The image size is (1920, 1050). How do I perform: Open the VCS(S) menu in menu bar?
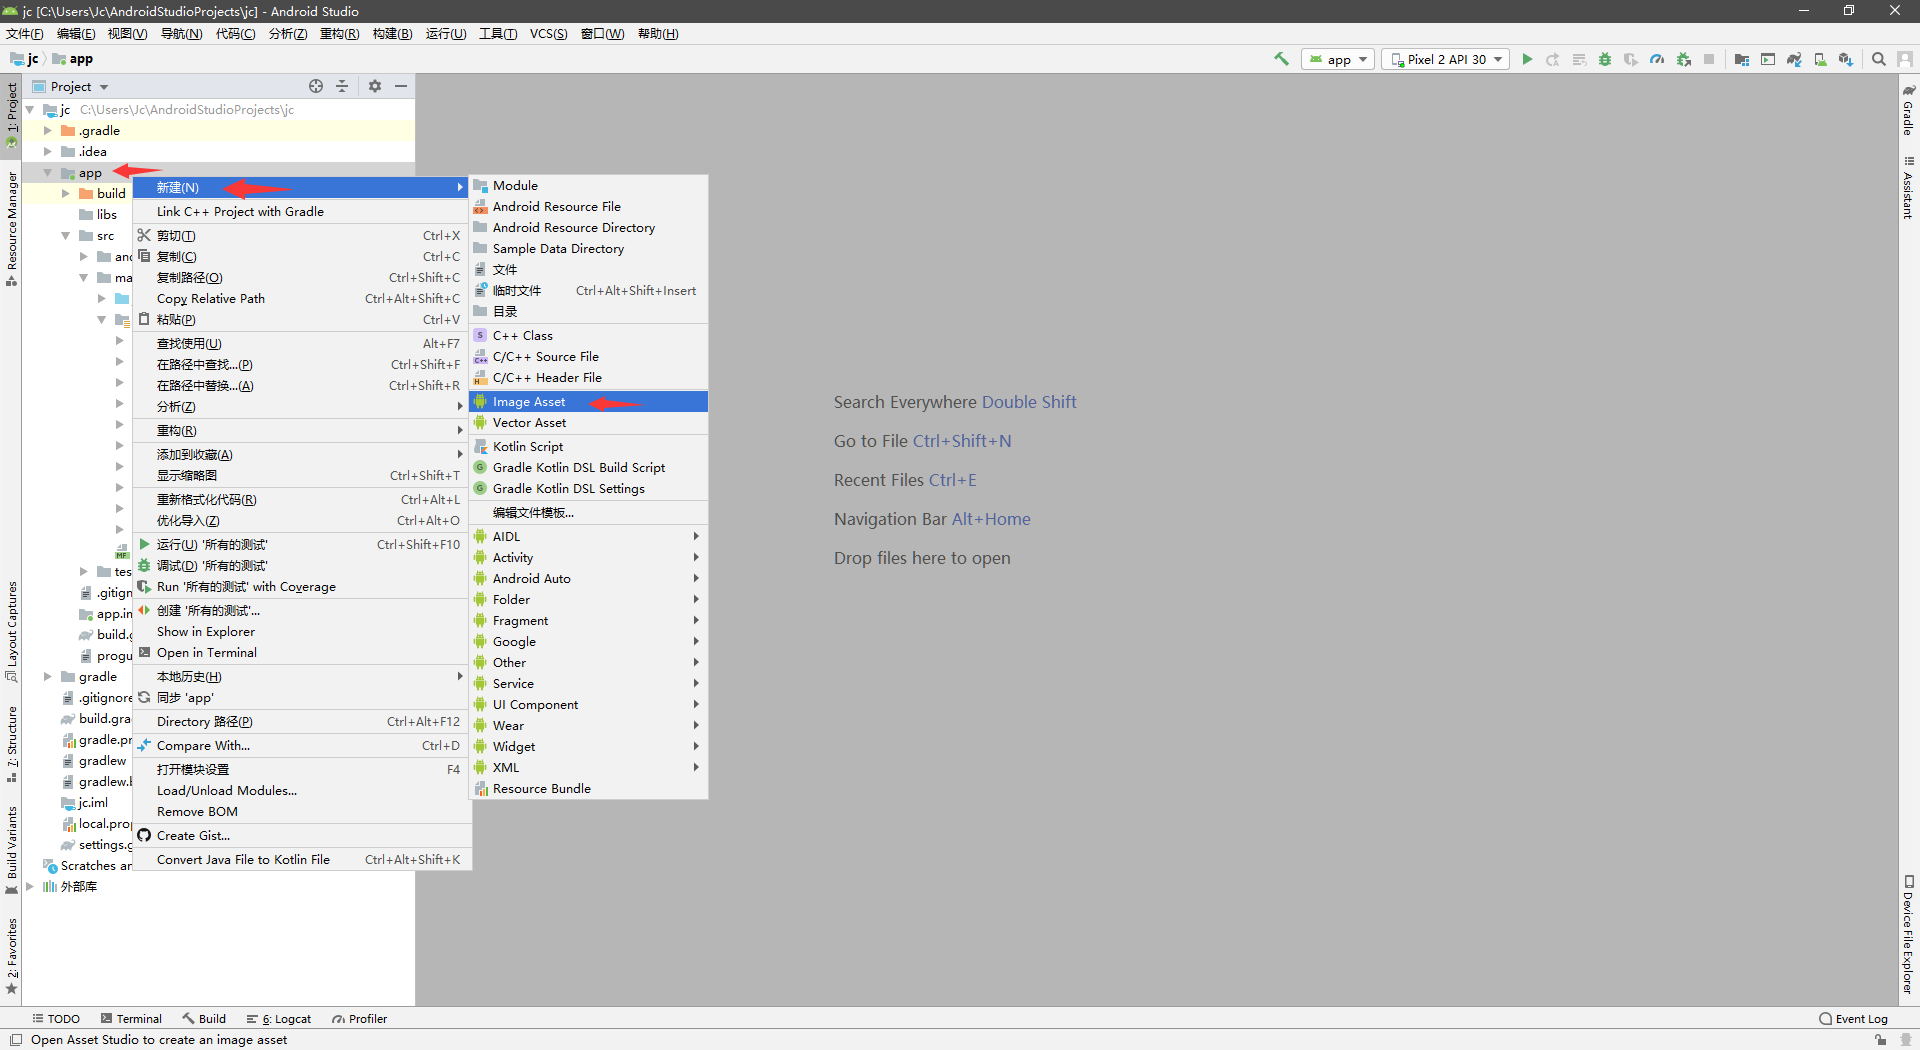[548, 33]
